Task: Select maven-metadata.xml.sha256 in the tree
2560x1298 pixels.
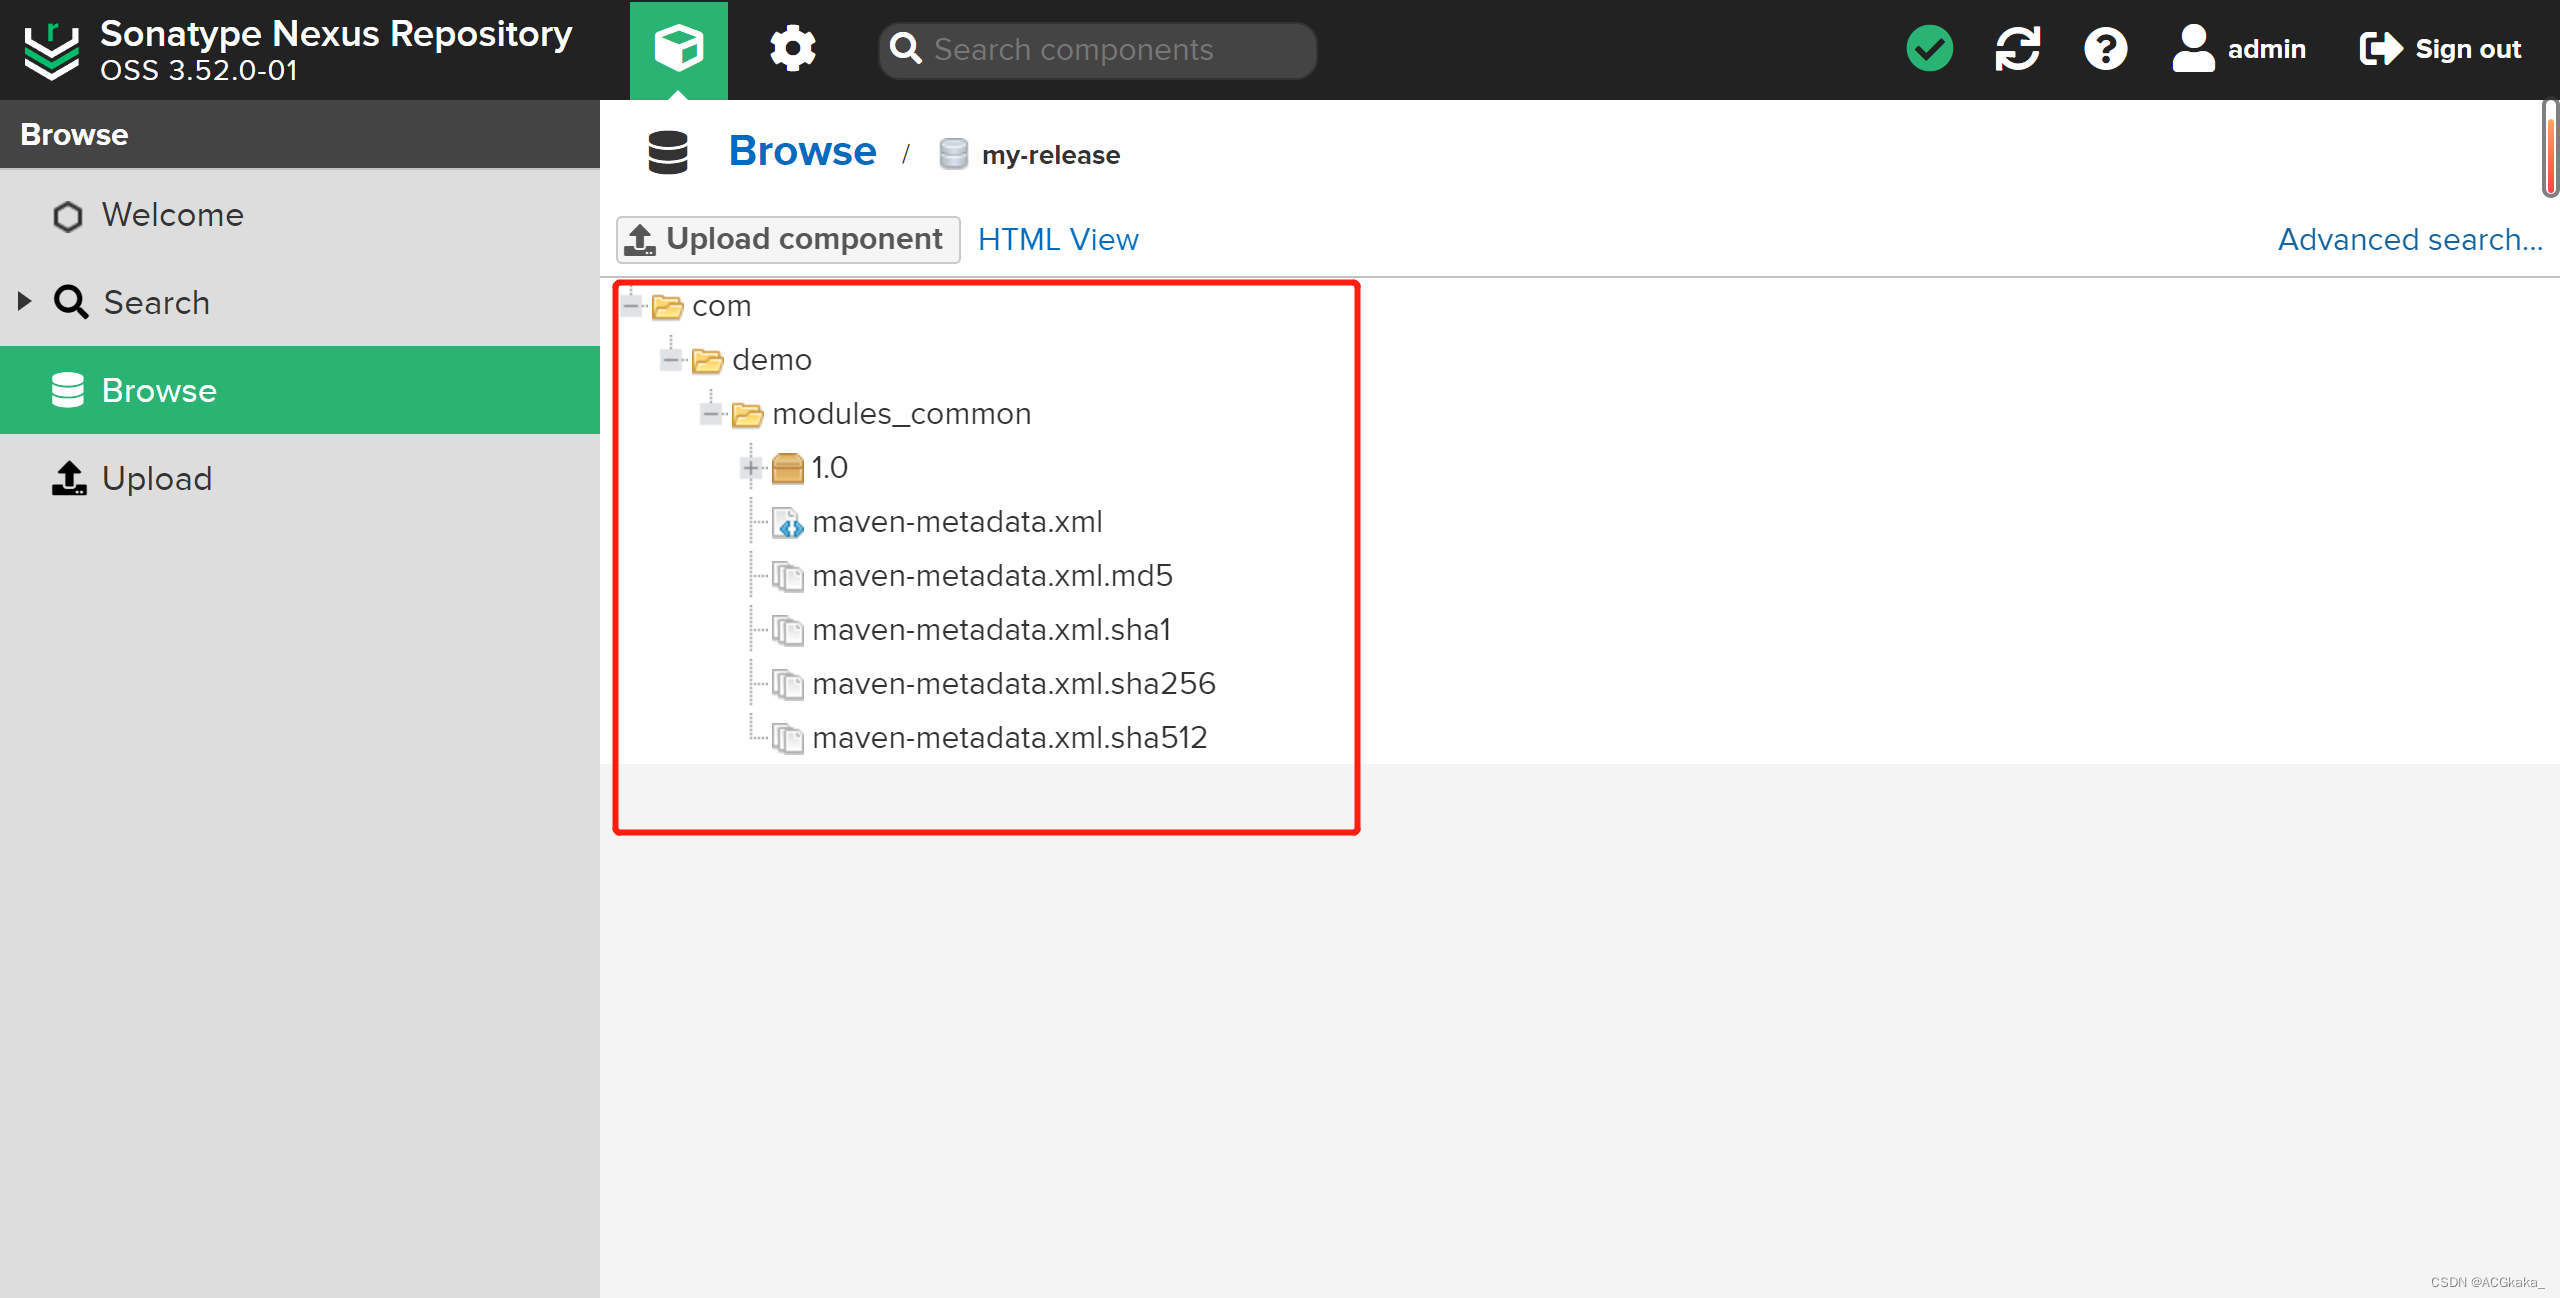Action: 1013,683
